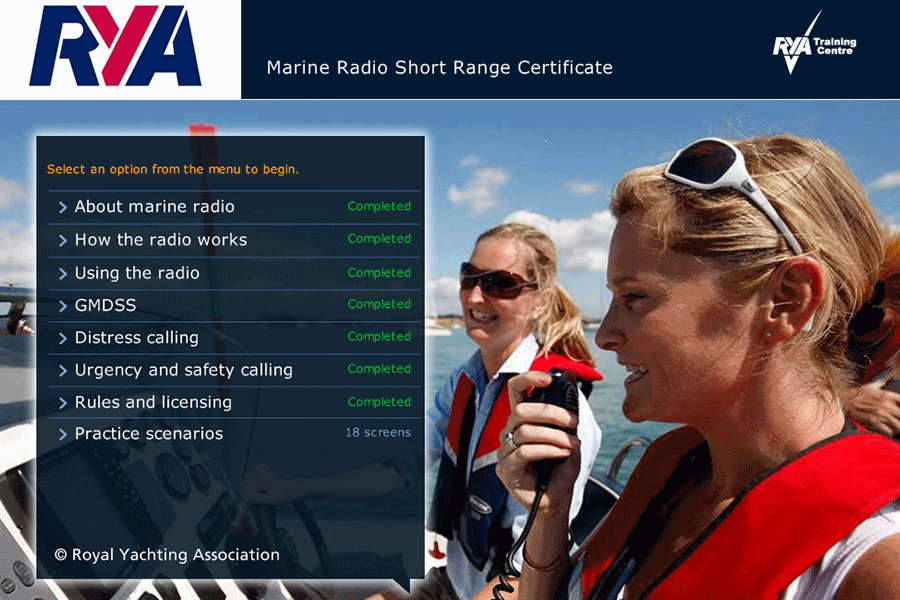Click the chevron beside Practice scenarios

(63, 435)
